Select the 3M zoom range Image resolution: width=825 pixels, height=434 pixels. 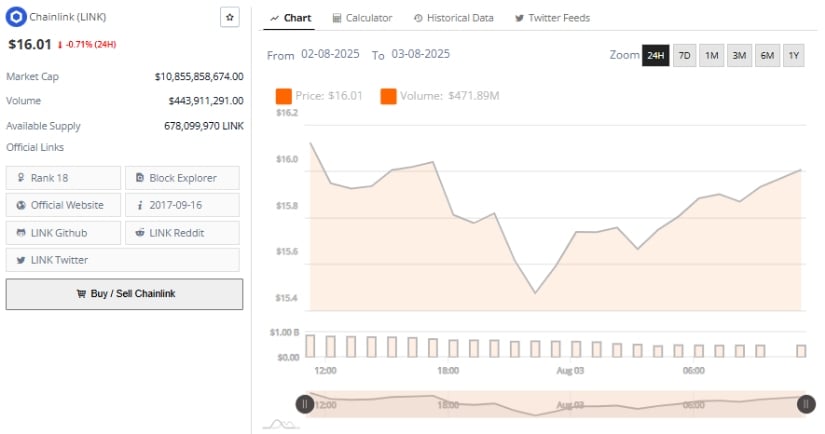coord(739,55)
